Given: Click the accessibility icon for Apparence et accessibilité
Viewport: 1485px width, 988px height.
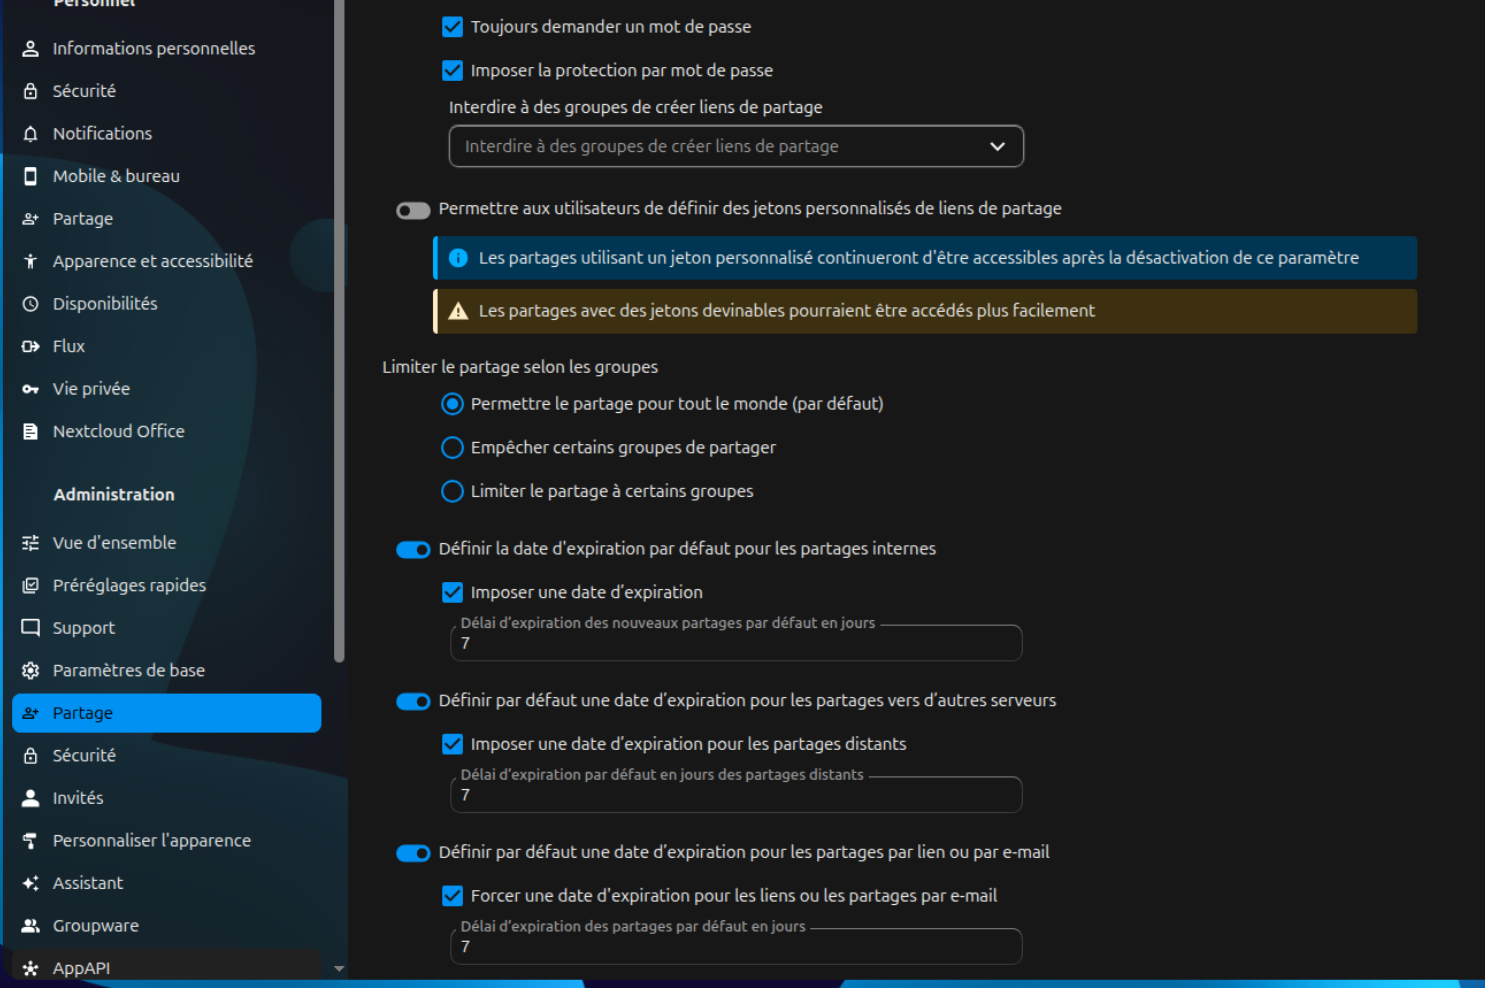Looking at the screenshot, I should pyautogui.click(x=31, y=261).
